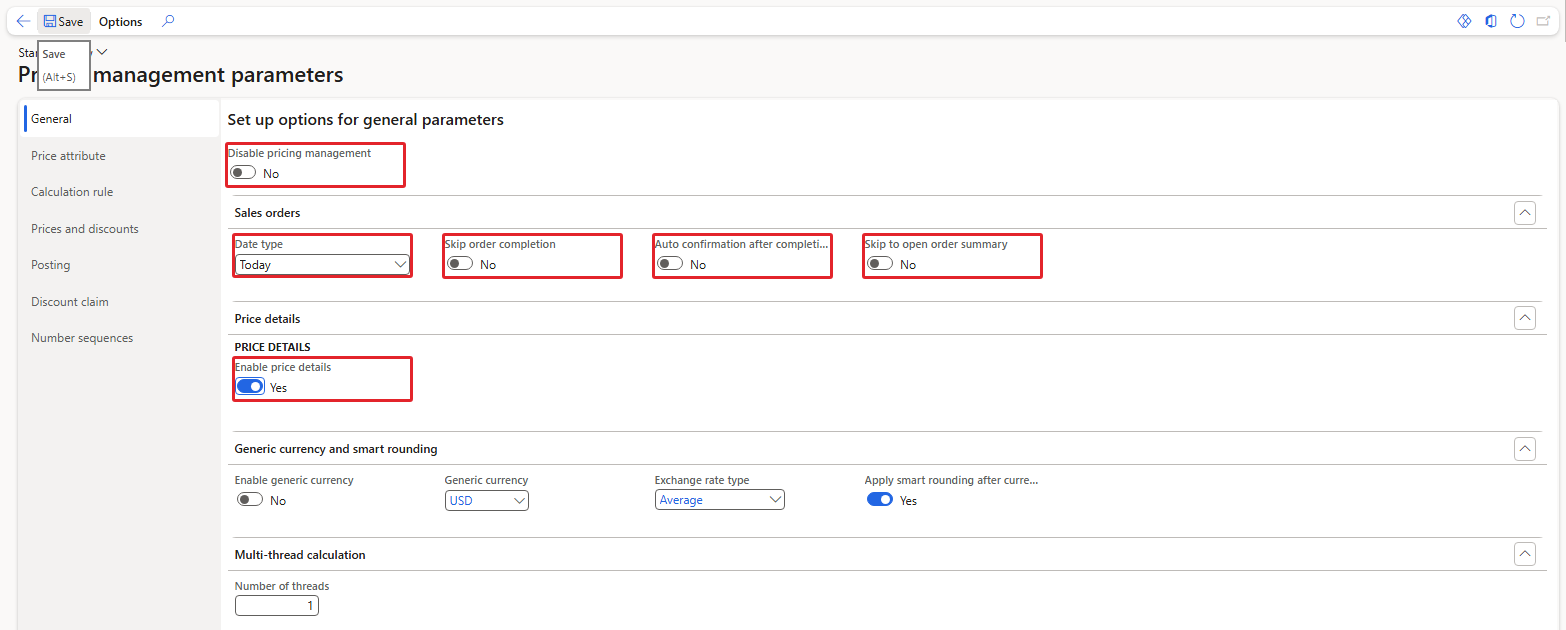Image resolution: width=1566 pixels, height=630 pixels.
Task: Open the Date type dropdown
Action: (x=322, y=265)
